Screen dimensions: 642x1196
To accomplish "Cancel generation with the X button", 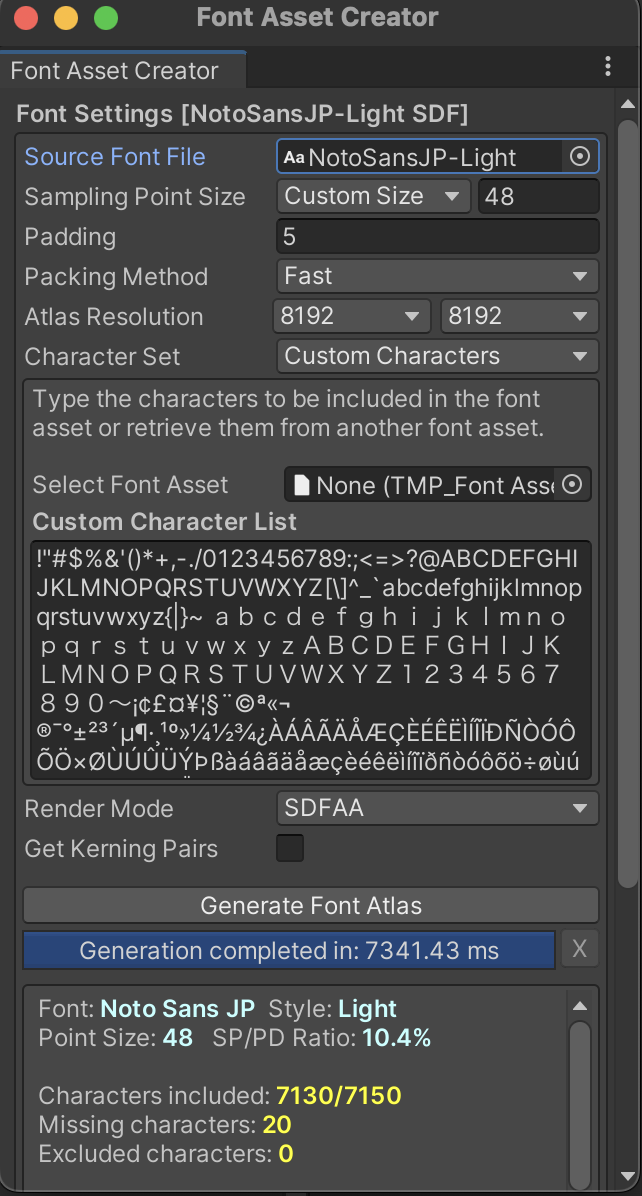I will [579, 950].
